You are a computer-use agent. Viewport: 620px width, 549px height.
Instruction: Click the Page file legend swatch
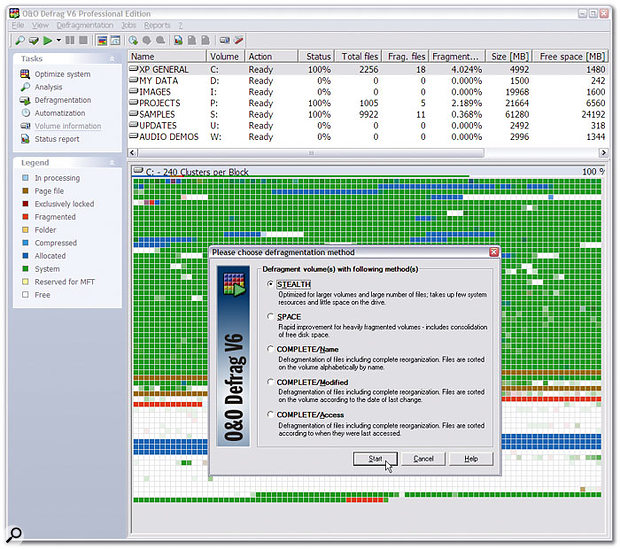pyautogui.click(x=25, y=191)
